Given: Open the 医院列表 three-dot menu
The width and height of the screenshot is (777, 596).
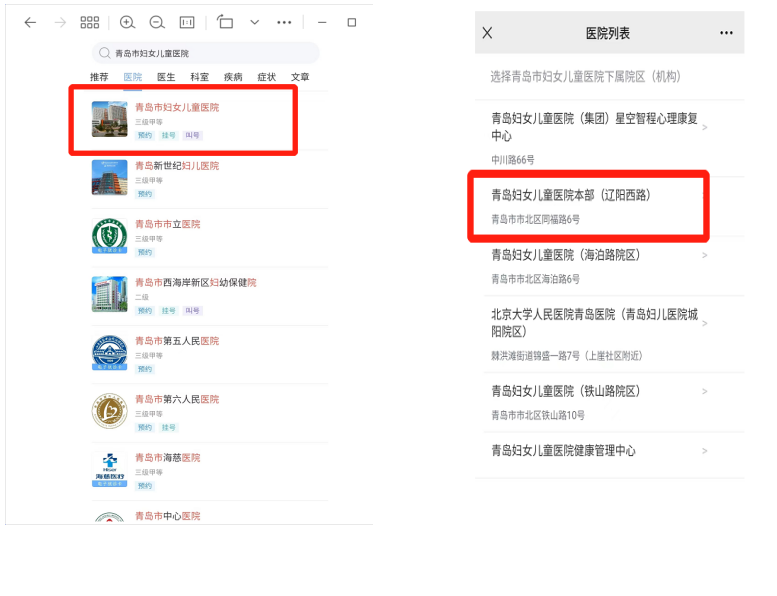Looking at the screenshot, I should pos(726,33).
